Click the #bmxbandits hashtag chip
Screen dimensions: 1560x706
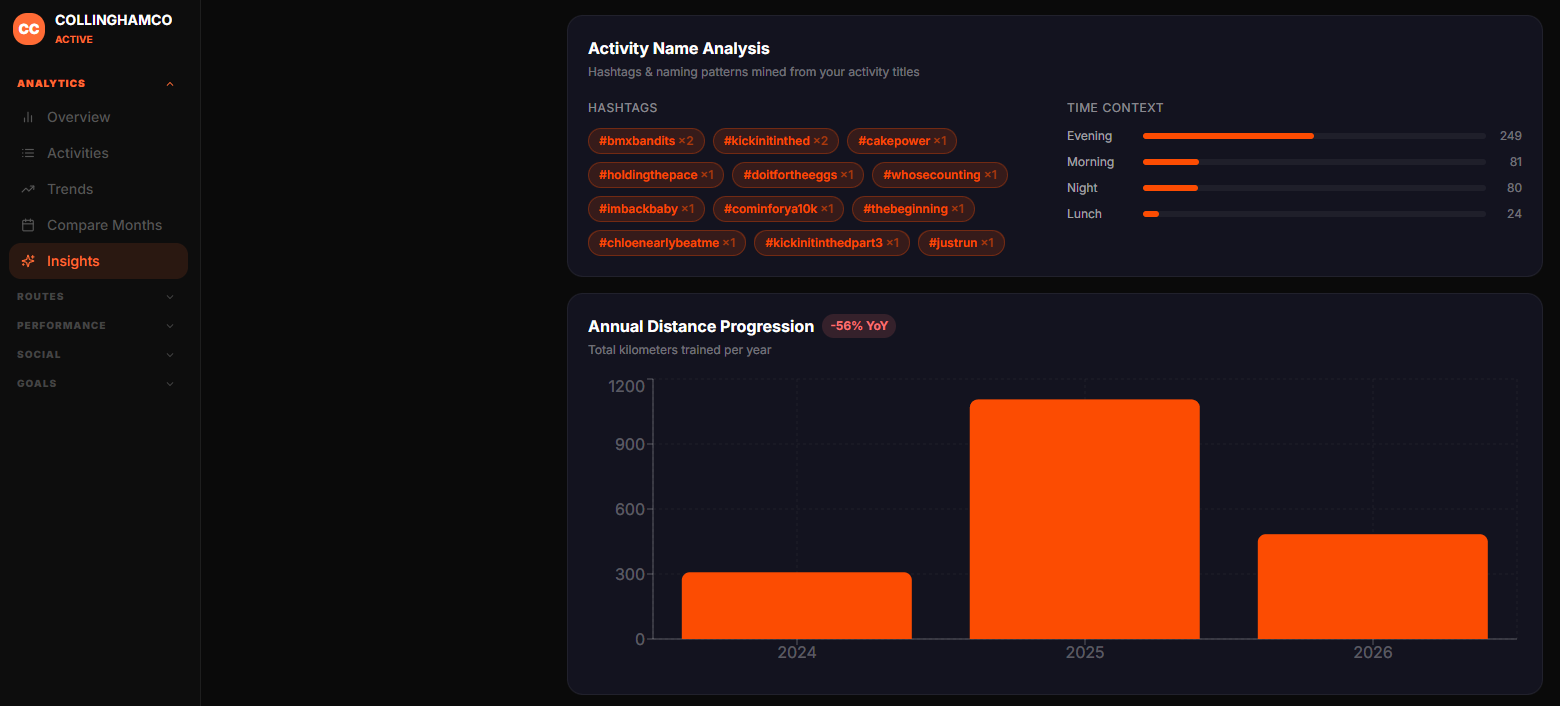[x=646, y=141]
